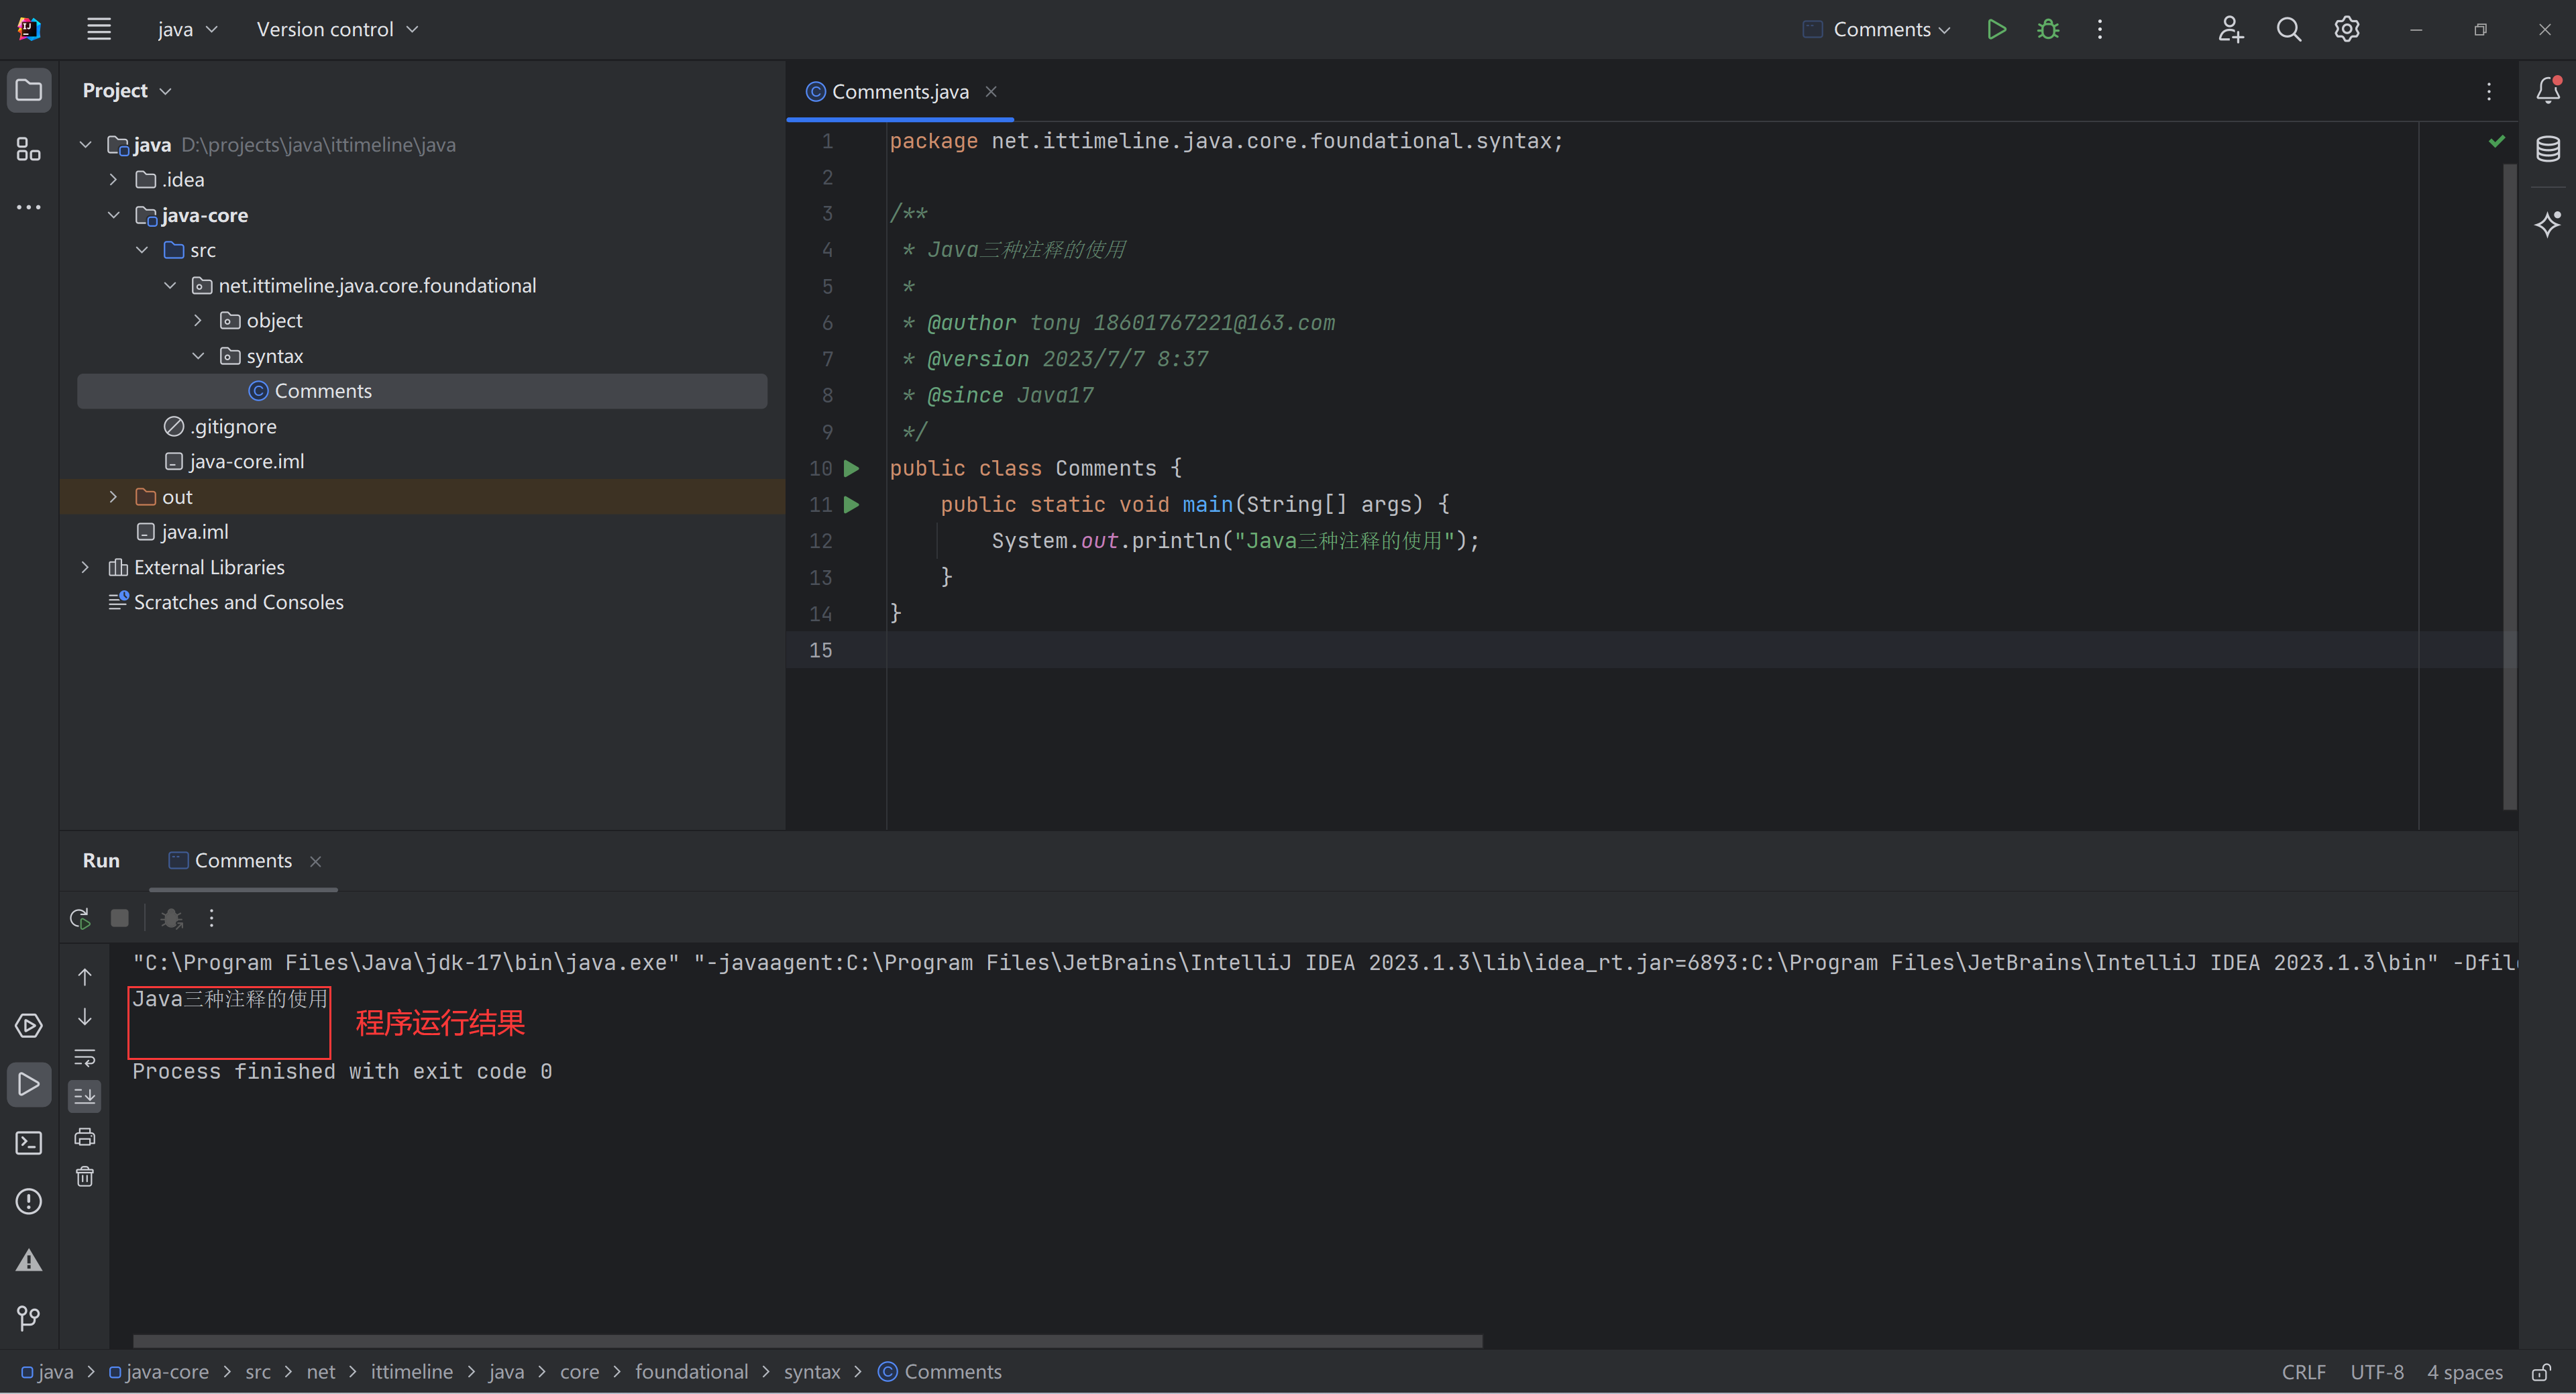Expand External Libraries node
Viewport: 2576px width, 1394px height.
(86, 567)
